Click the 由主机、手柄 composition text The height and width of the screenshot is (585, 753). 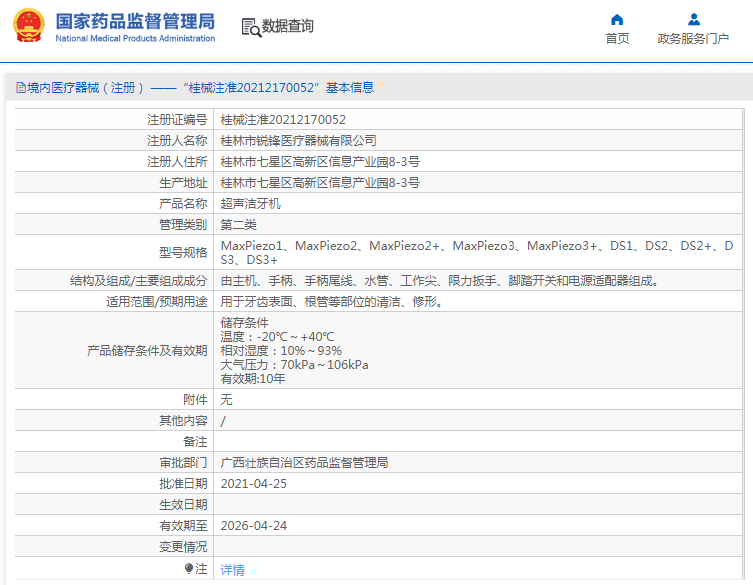tap(439, 280)
